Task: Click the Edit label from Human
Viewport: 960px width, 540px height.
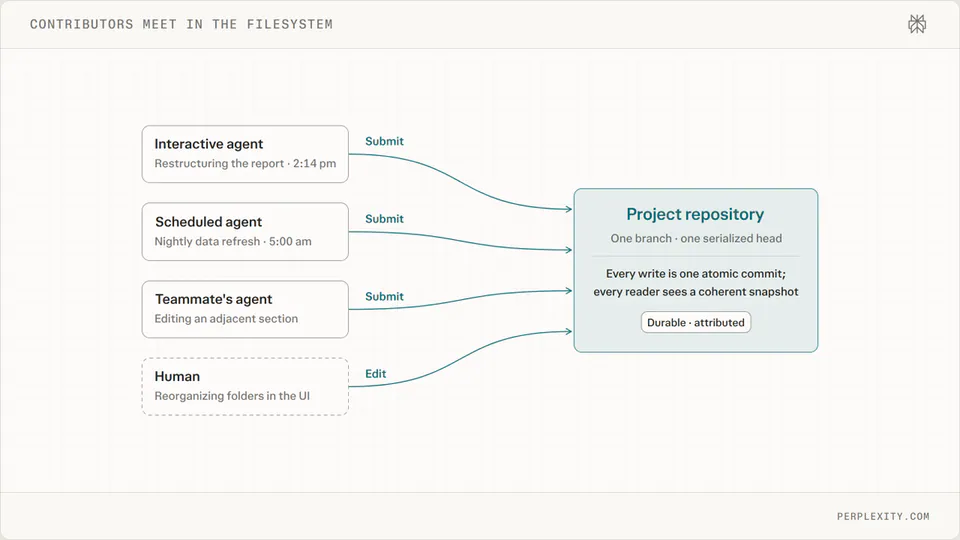Action: click(x=375, y=374)
